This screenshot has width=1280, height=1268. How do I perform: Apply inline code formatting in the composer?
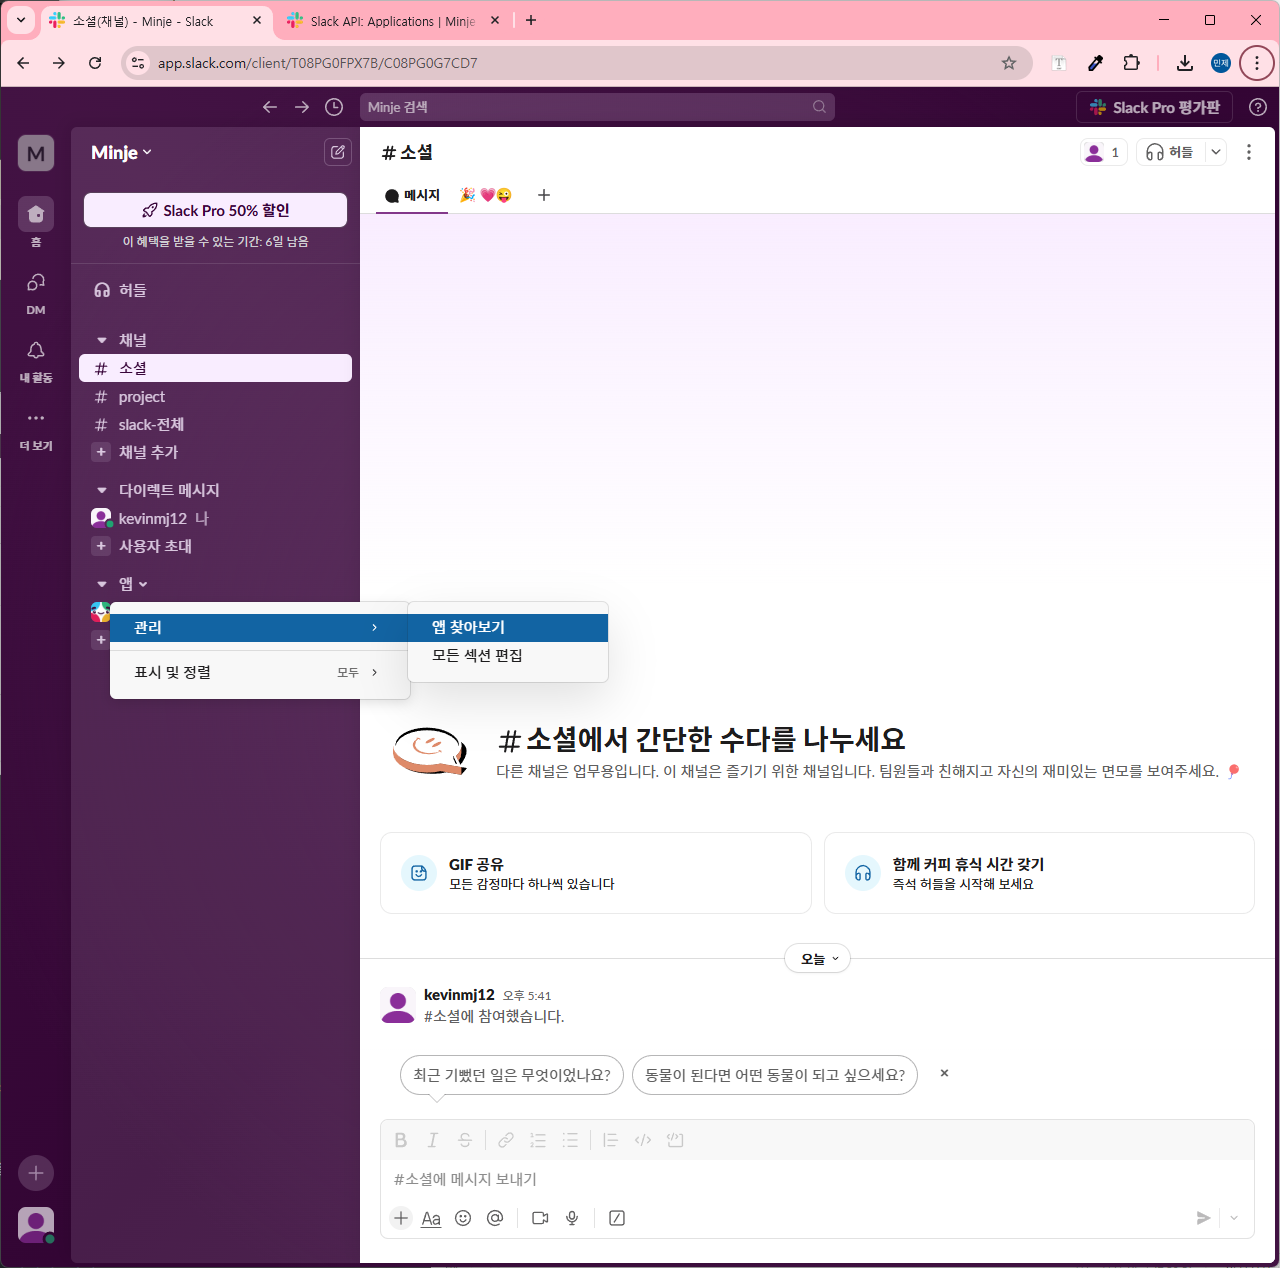coord(643,1140)
